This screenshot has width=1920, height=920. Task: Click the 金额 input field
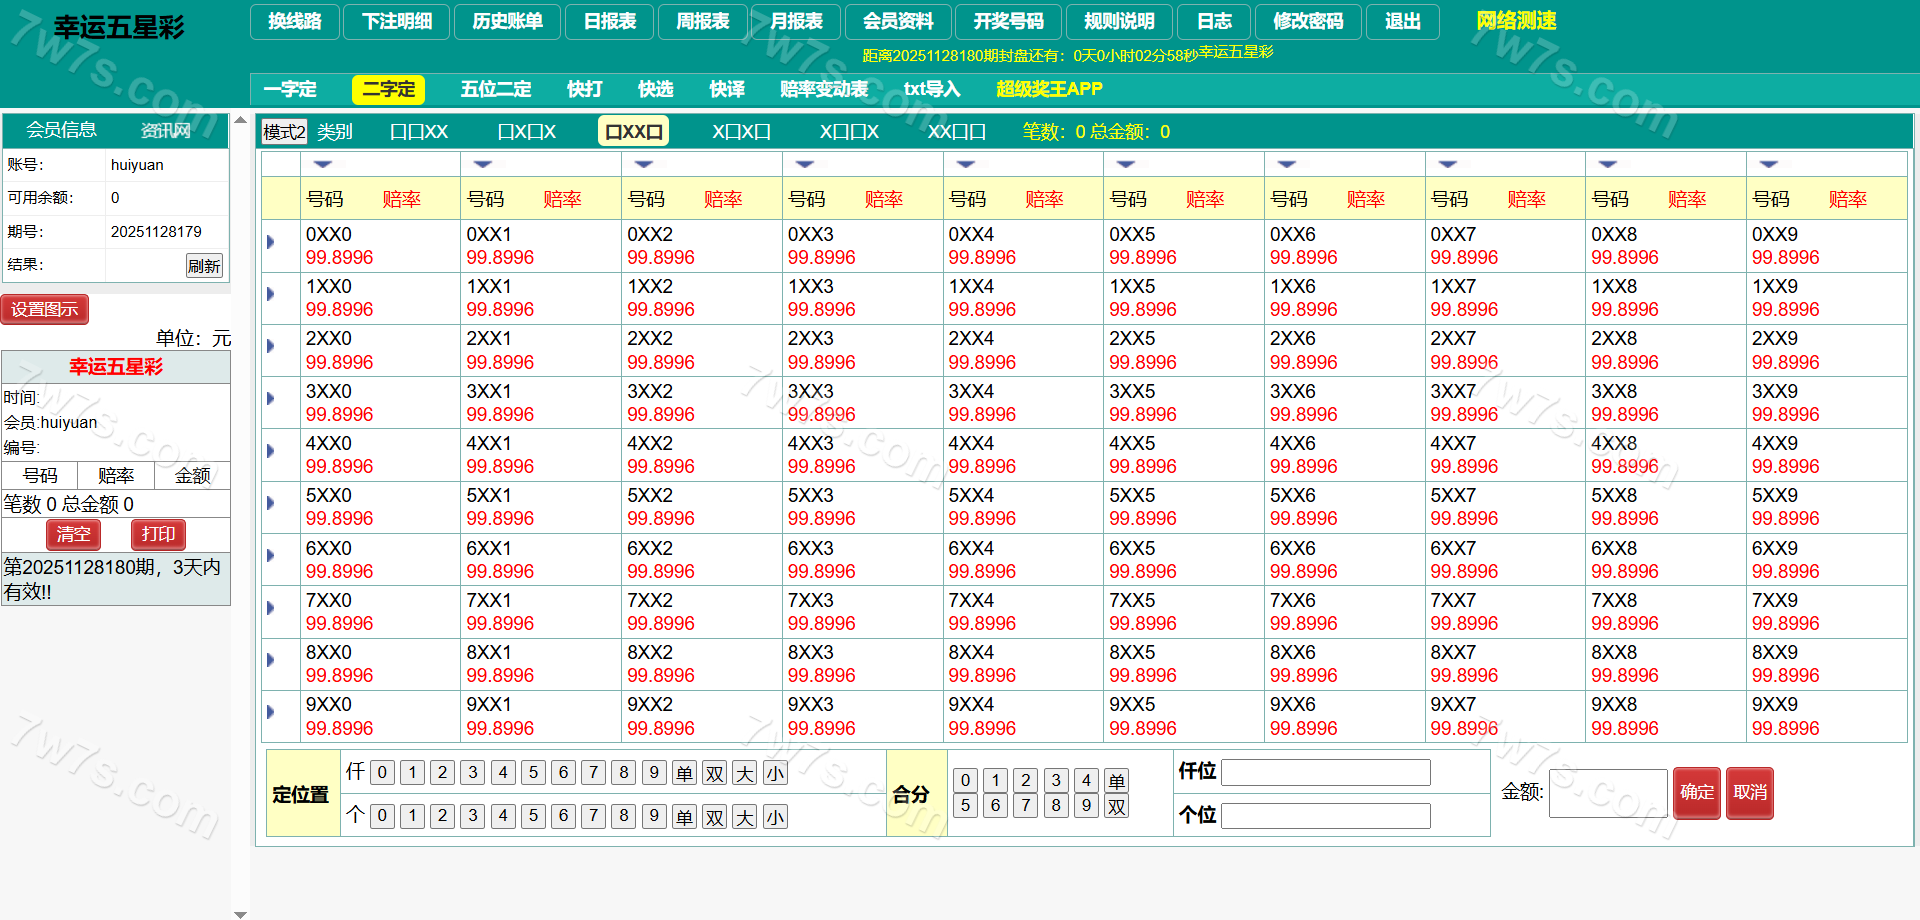click(x=1607, y=793)
